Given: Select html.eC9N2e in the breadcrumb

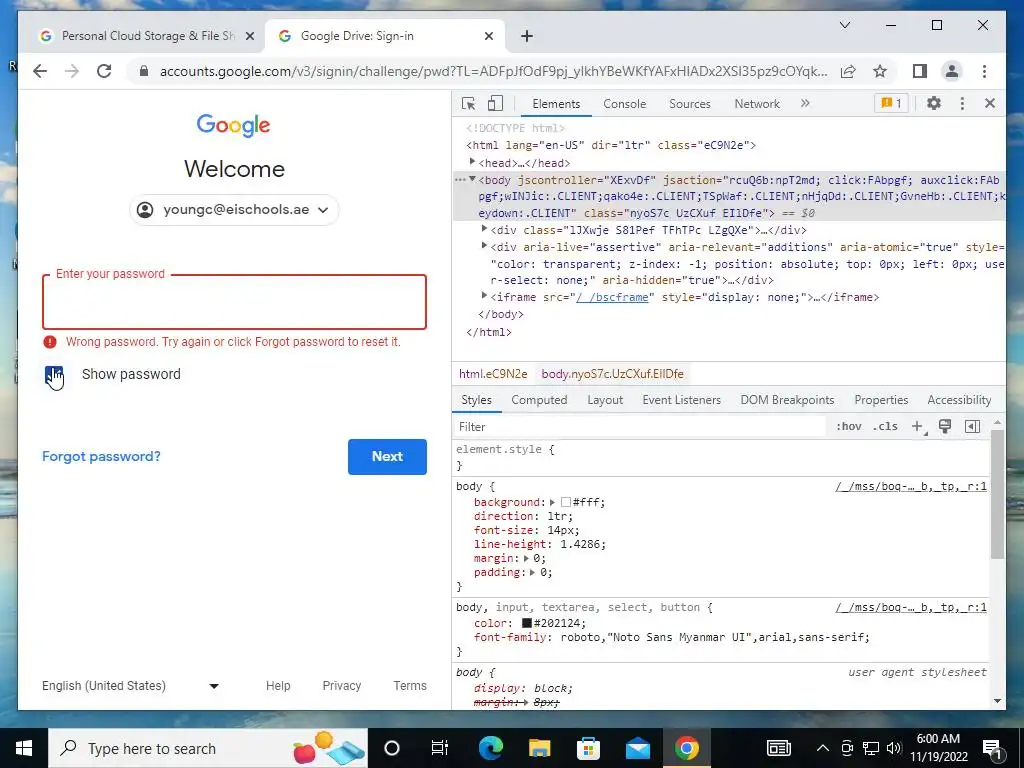Looking at the screenshot, I should pyautogui.click(x=493, y=374).
